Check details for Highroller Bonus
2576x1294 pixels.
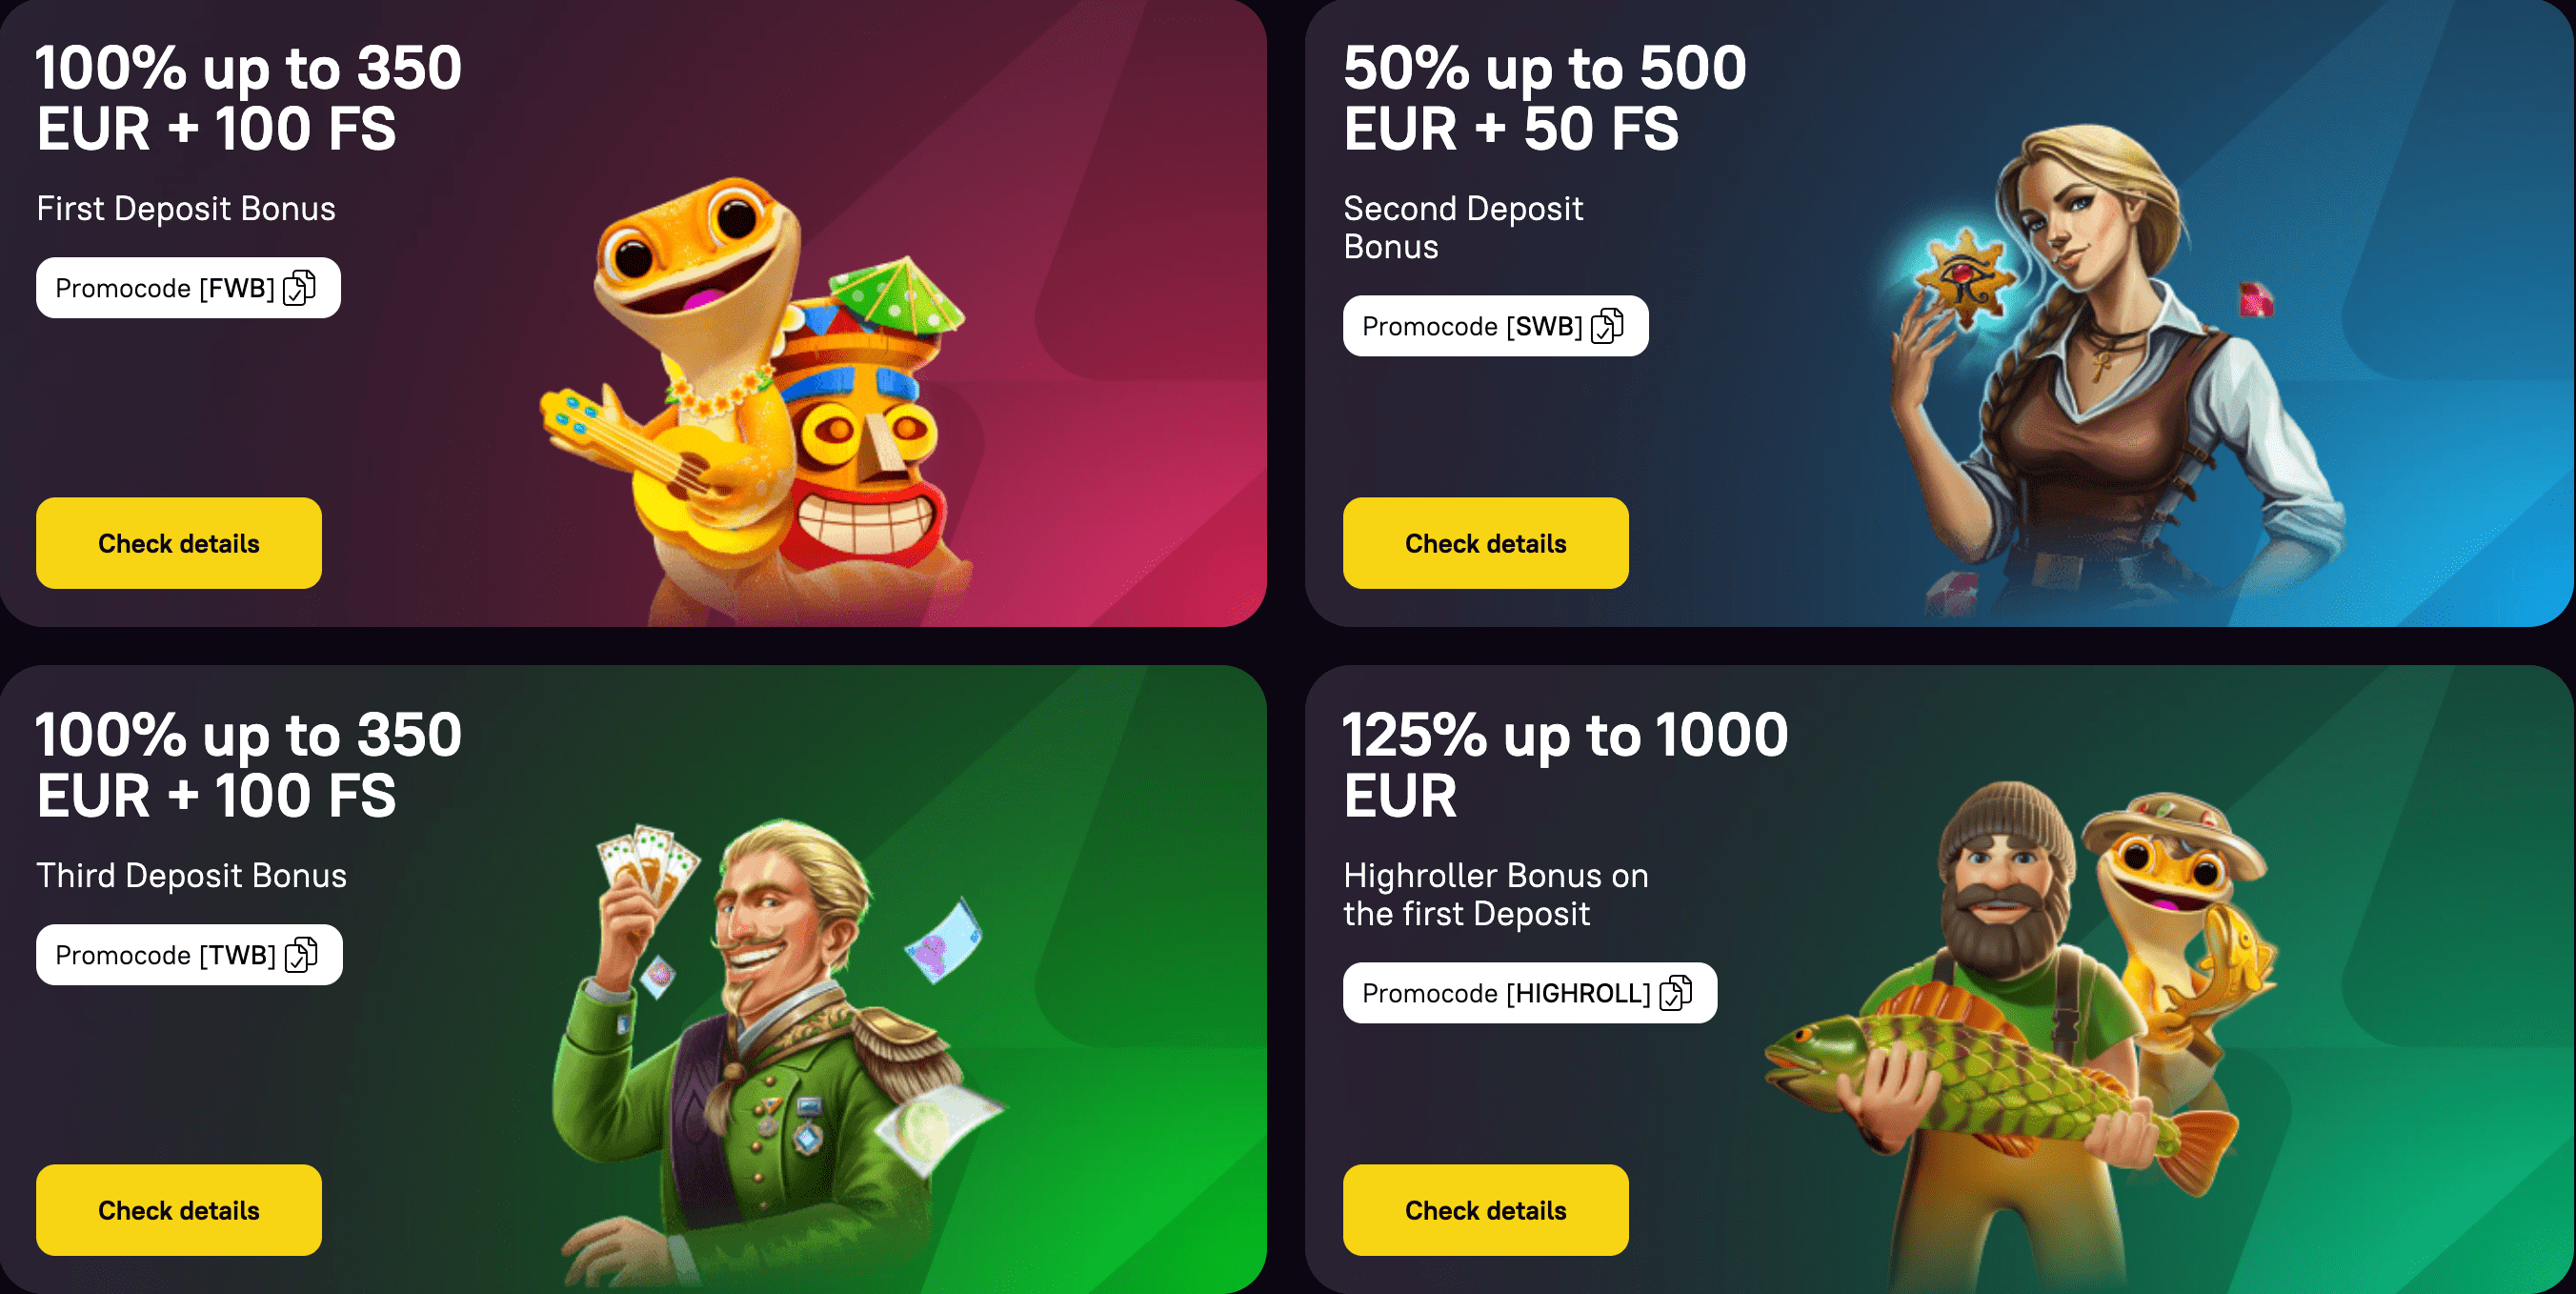(x=1486, y=1210)
